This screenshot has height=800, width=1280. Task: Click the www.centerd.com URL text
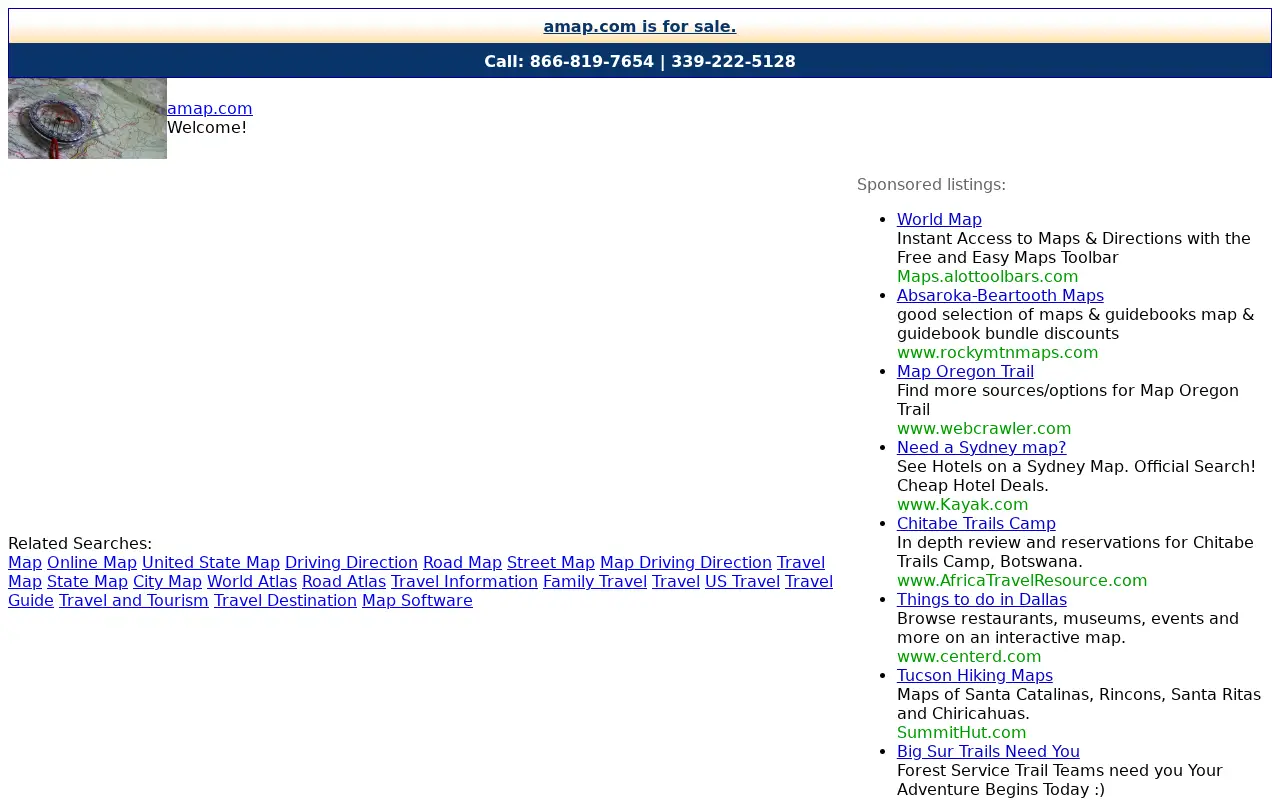tap(969, 656)
